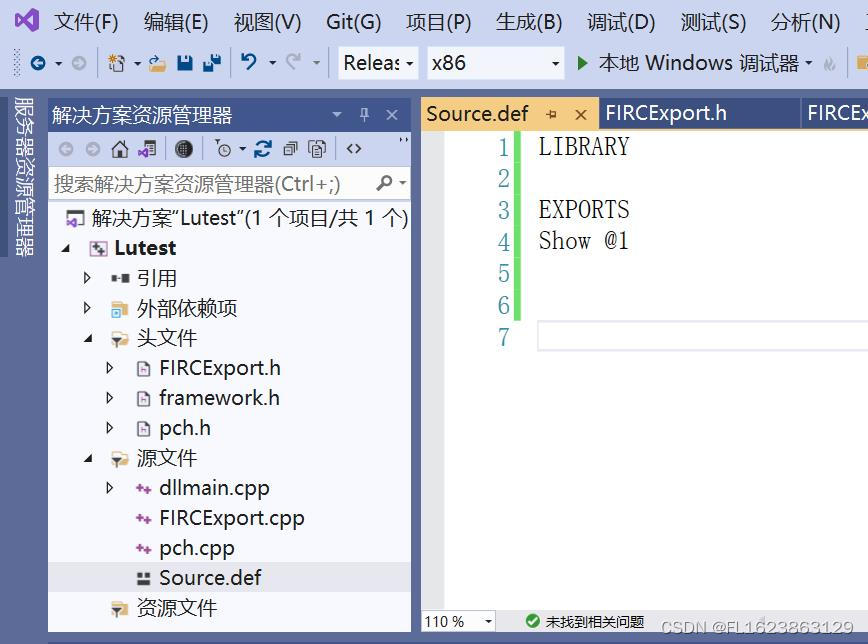Open the code view icon in Solution Explorer
This screenshot has width=868, height=644.
354,148
